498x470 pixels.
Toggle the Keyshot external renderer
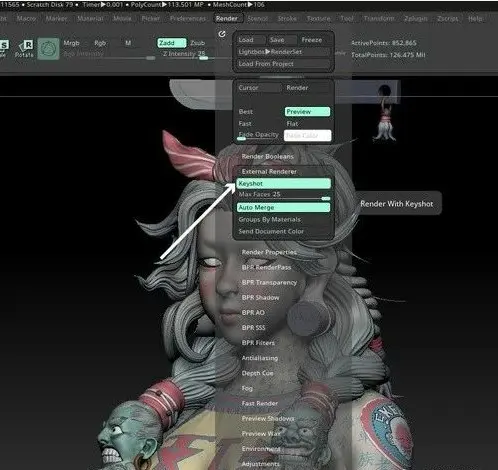click(x=284, y=183)
